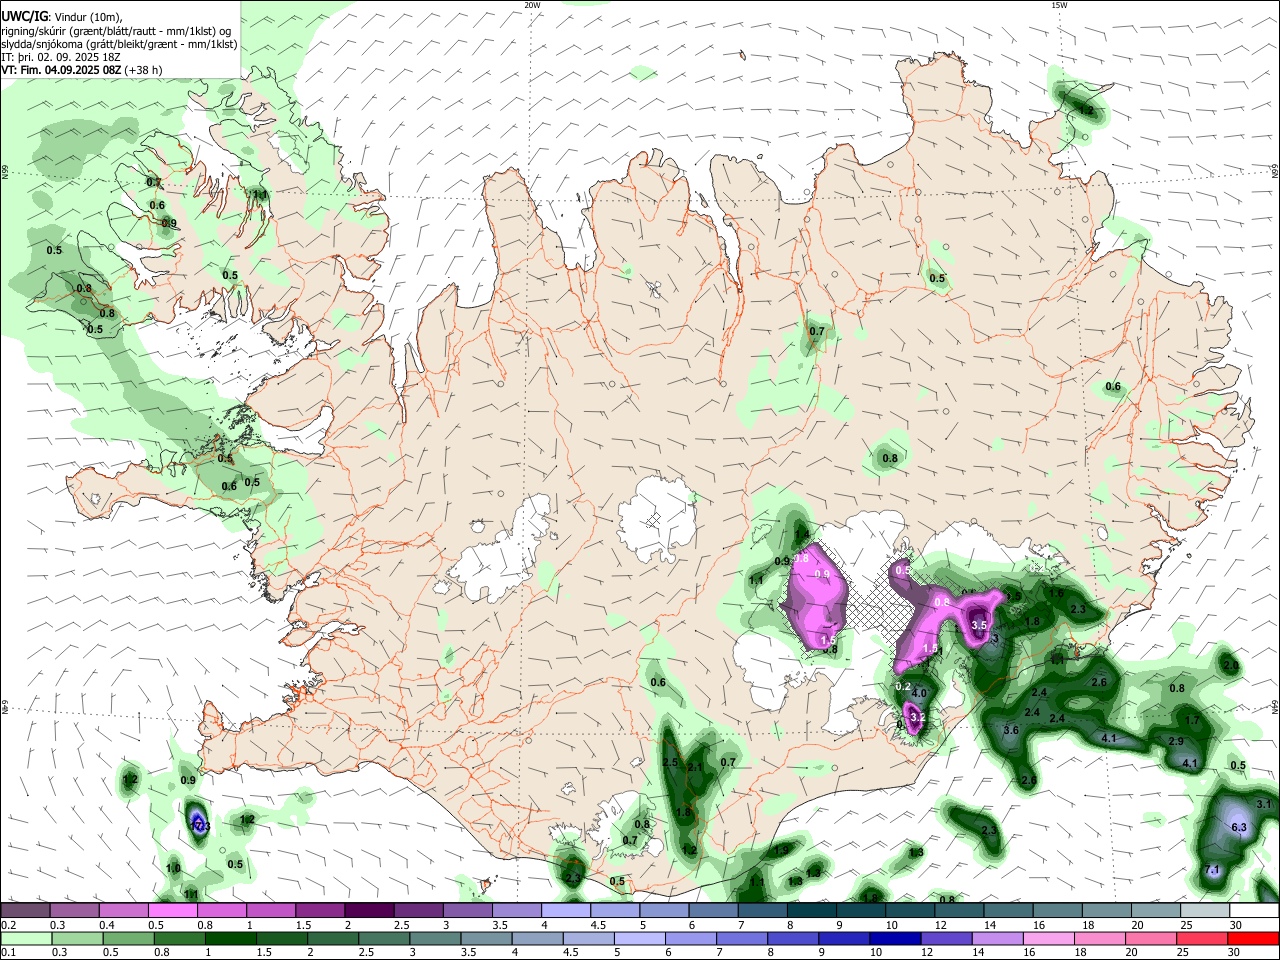Click the '2.9' precipitation value on the map
This screenshot has height=960, width=1280.
click(x=1176, y=741)
